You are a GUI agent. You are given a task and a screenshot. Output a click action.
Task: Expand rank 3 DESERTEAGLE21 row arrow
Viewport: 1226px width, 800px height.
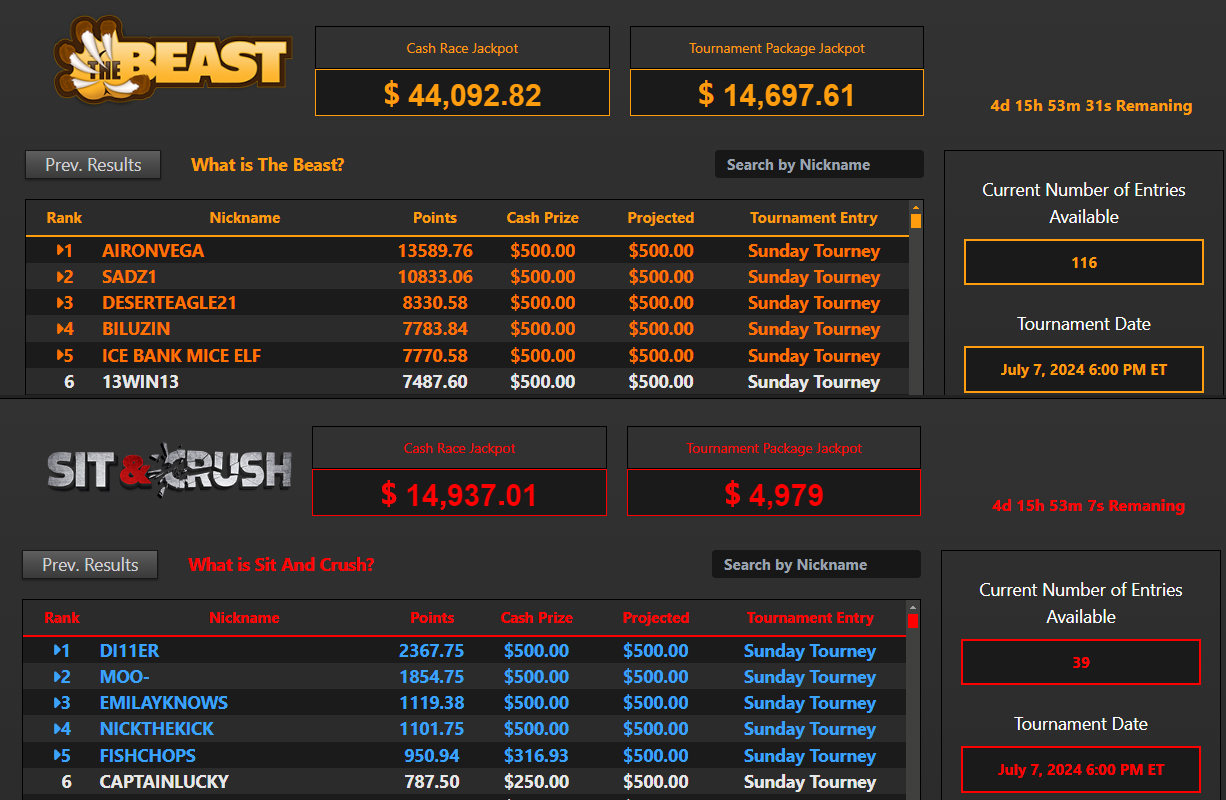(x=60, y=303)
